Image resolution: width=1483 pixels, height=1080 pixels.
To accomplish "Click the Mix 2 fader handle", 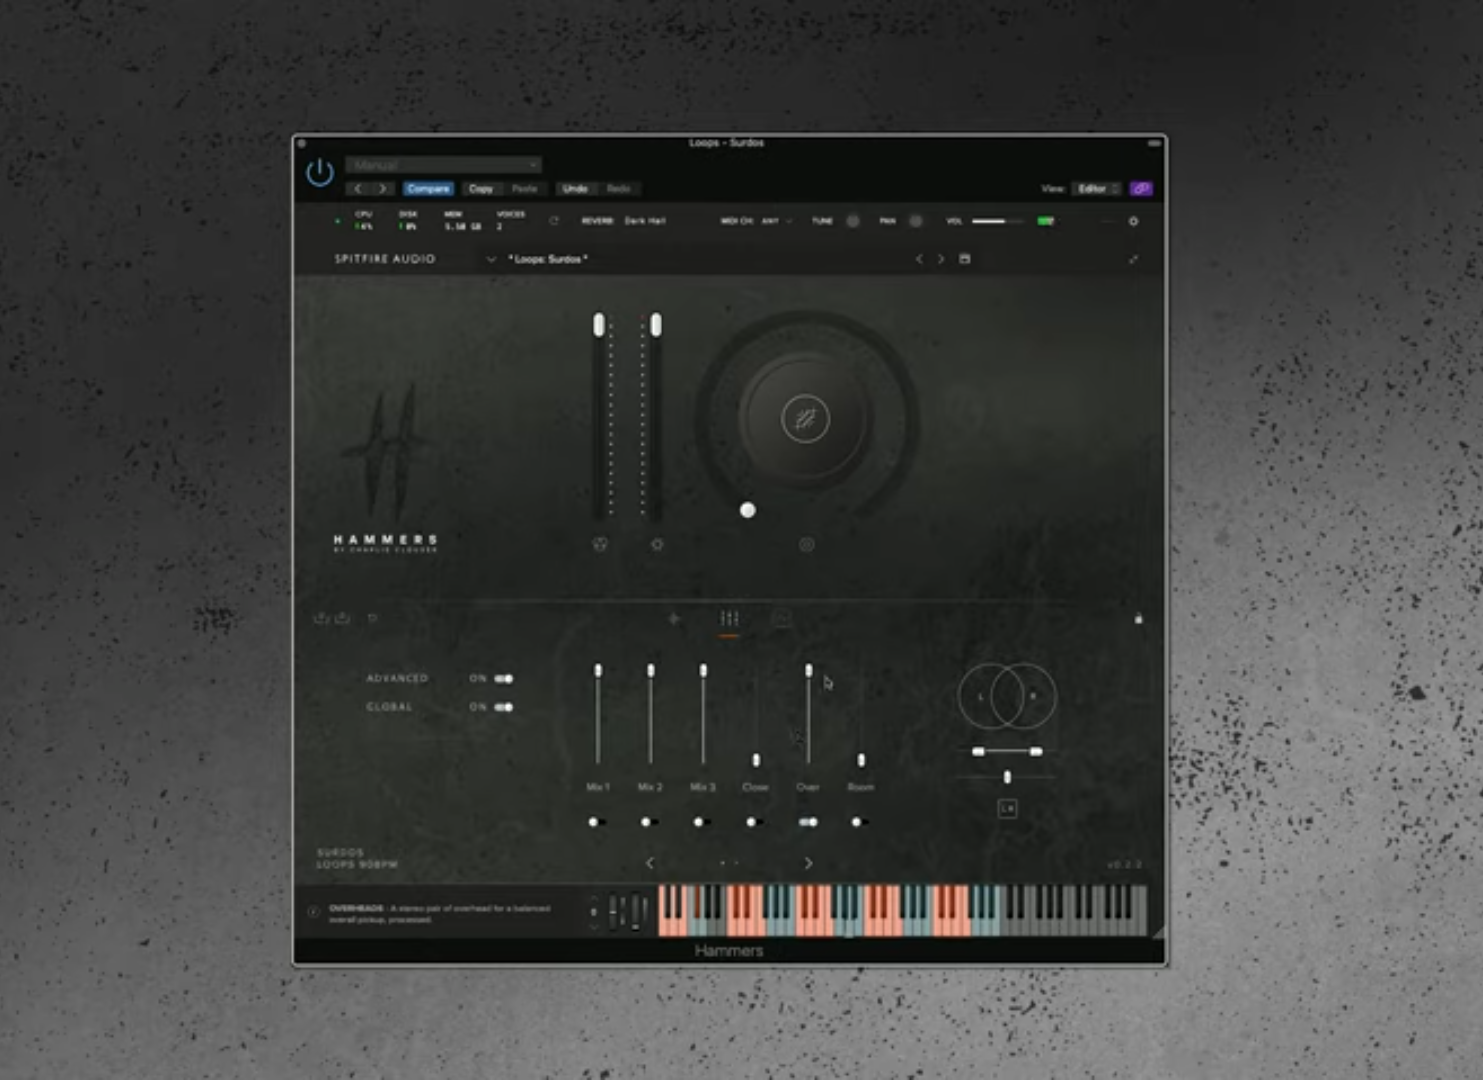I will click(651, 671).
